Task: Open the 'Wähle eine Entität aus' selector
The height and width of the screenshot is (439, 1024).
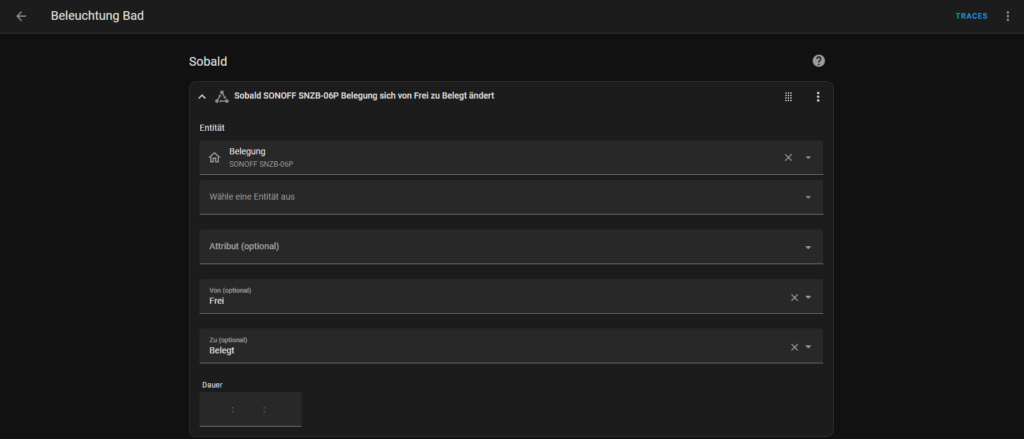Action: click(x=511, y=197)
